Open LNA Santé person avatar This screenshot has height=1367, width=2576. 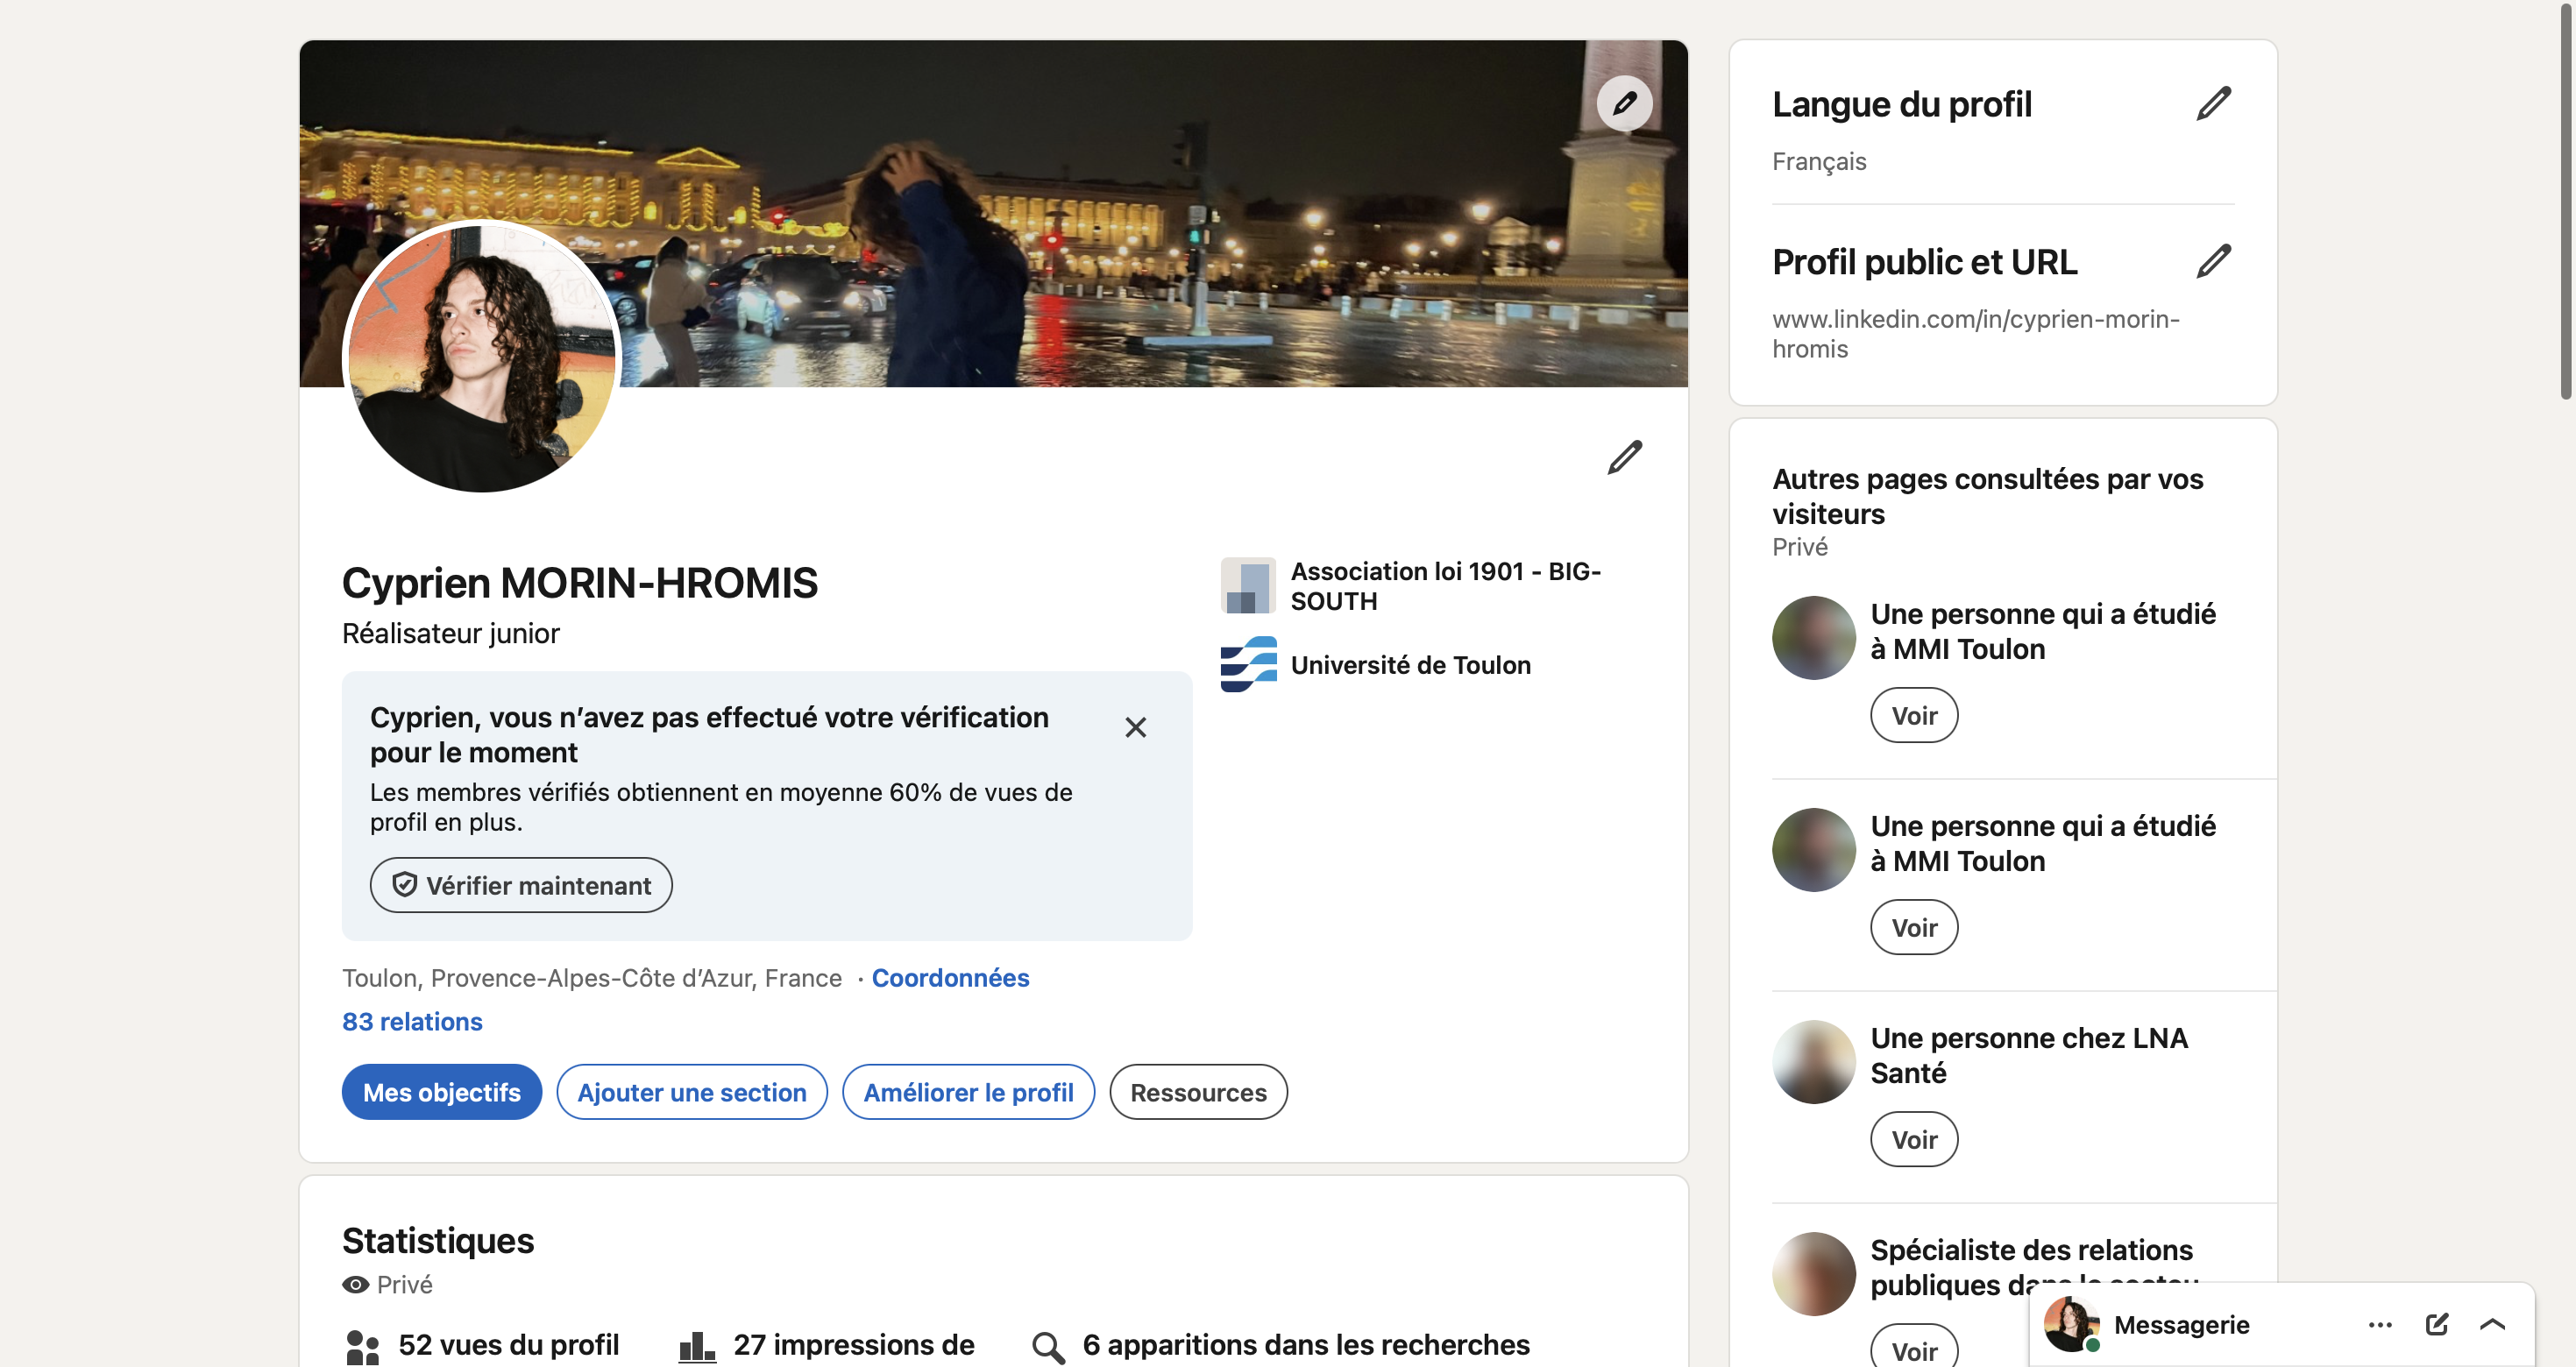tap(1814, 1062)
